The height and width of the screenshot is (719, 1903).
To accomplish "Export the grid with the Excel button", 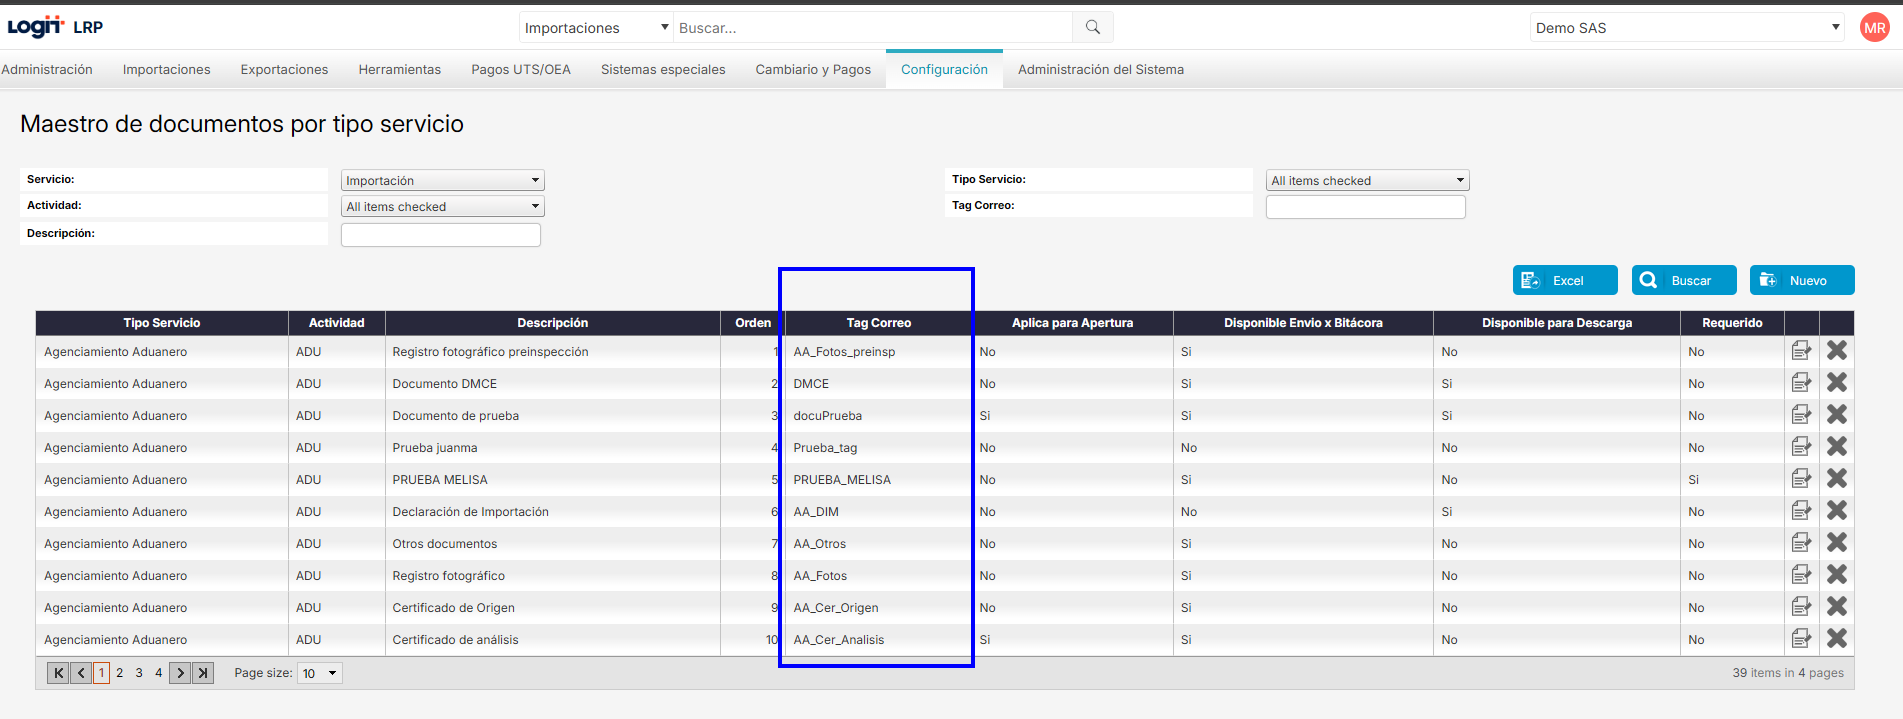I will (x=1565, y=280).
